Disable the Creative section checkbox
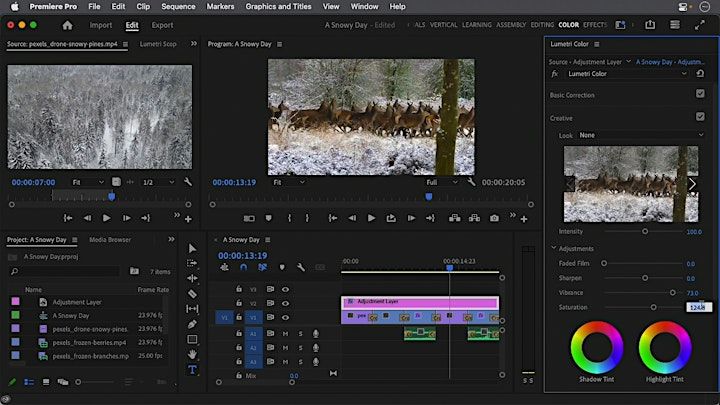Image resolution: width=720 pixels, height=405 pixels. [700, 117]
